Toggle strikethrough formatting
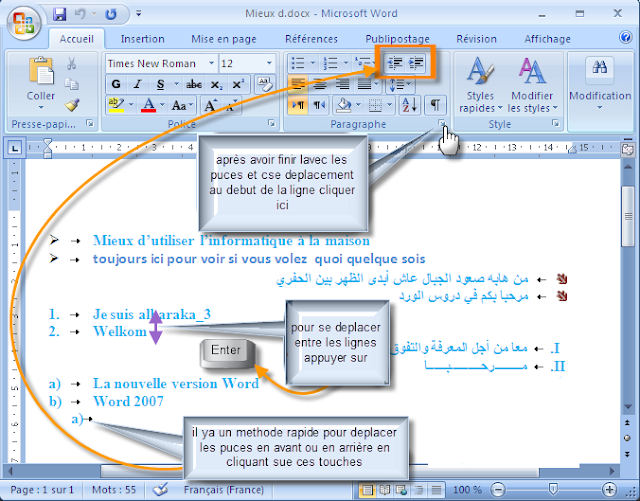The width and height of the screenshot is (640, 501). [x=194, y=85]
